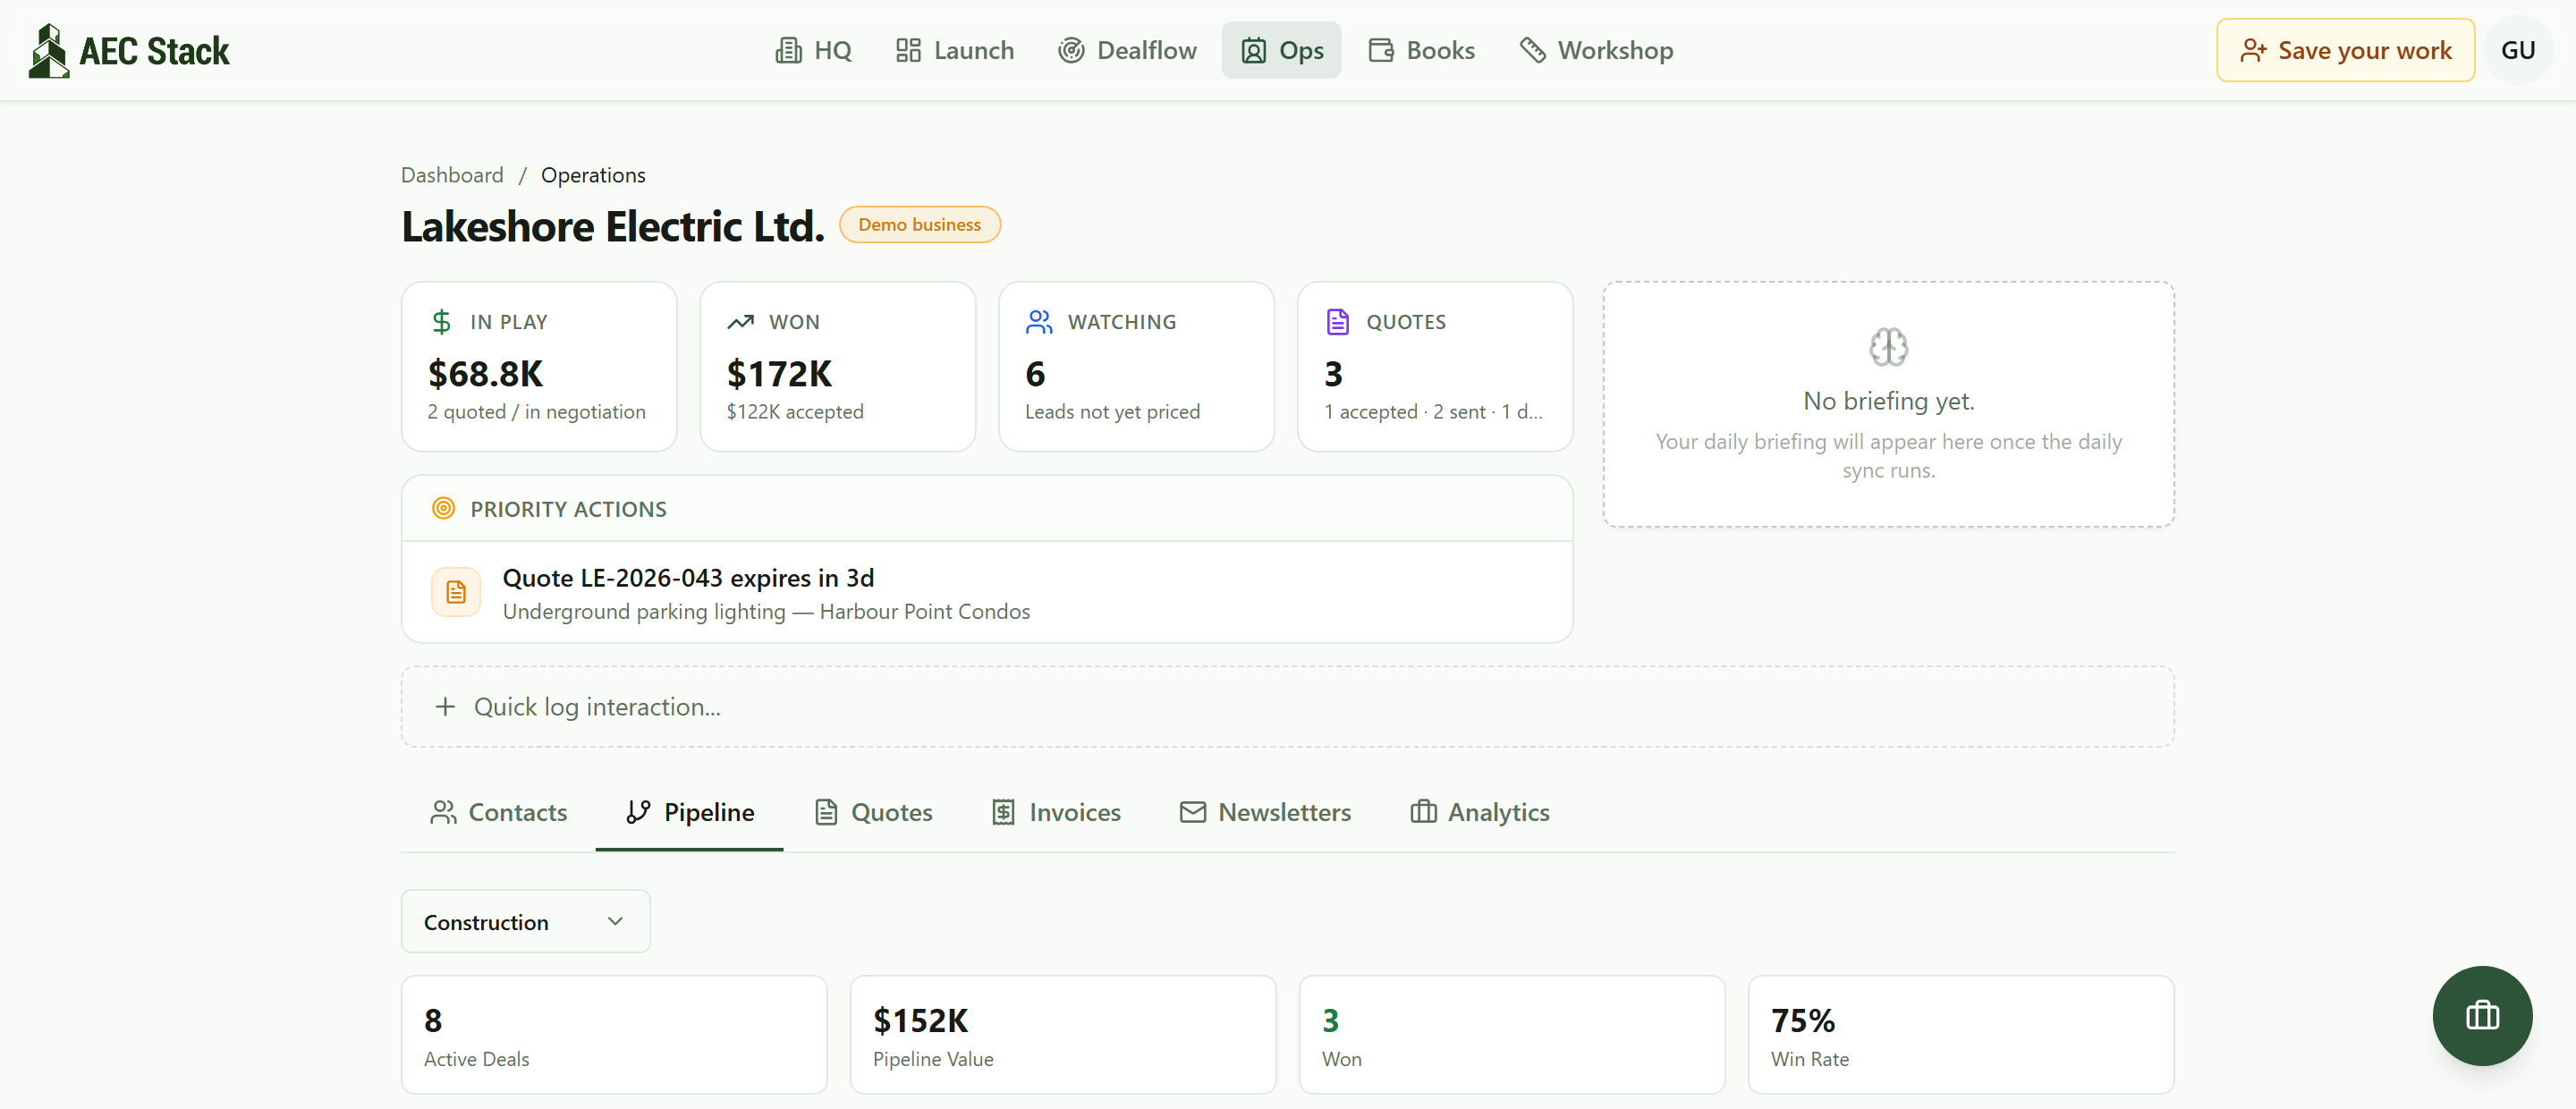Click the 'No briefing yet.' text

coord(1888,401)
